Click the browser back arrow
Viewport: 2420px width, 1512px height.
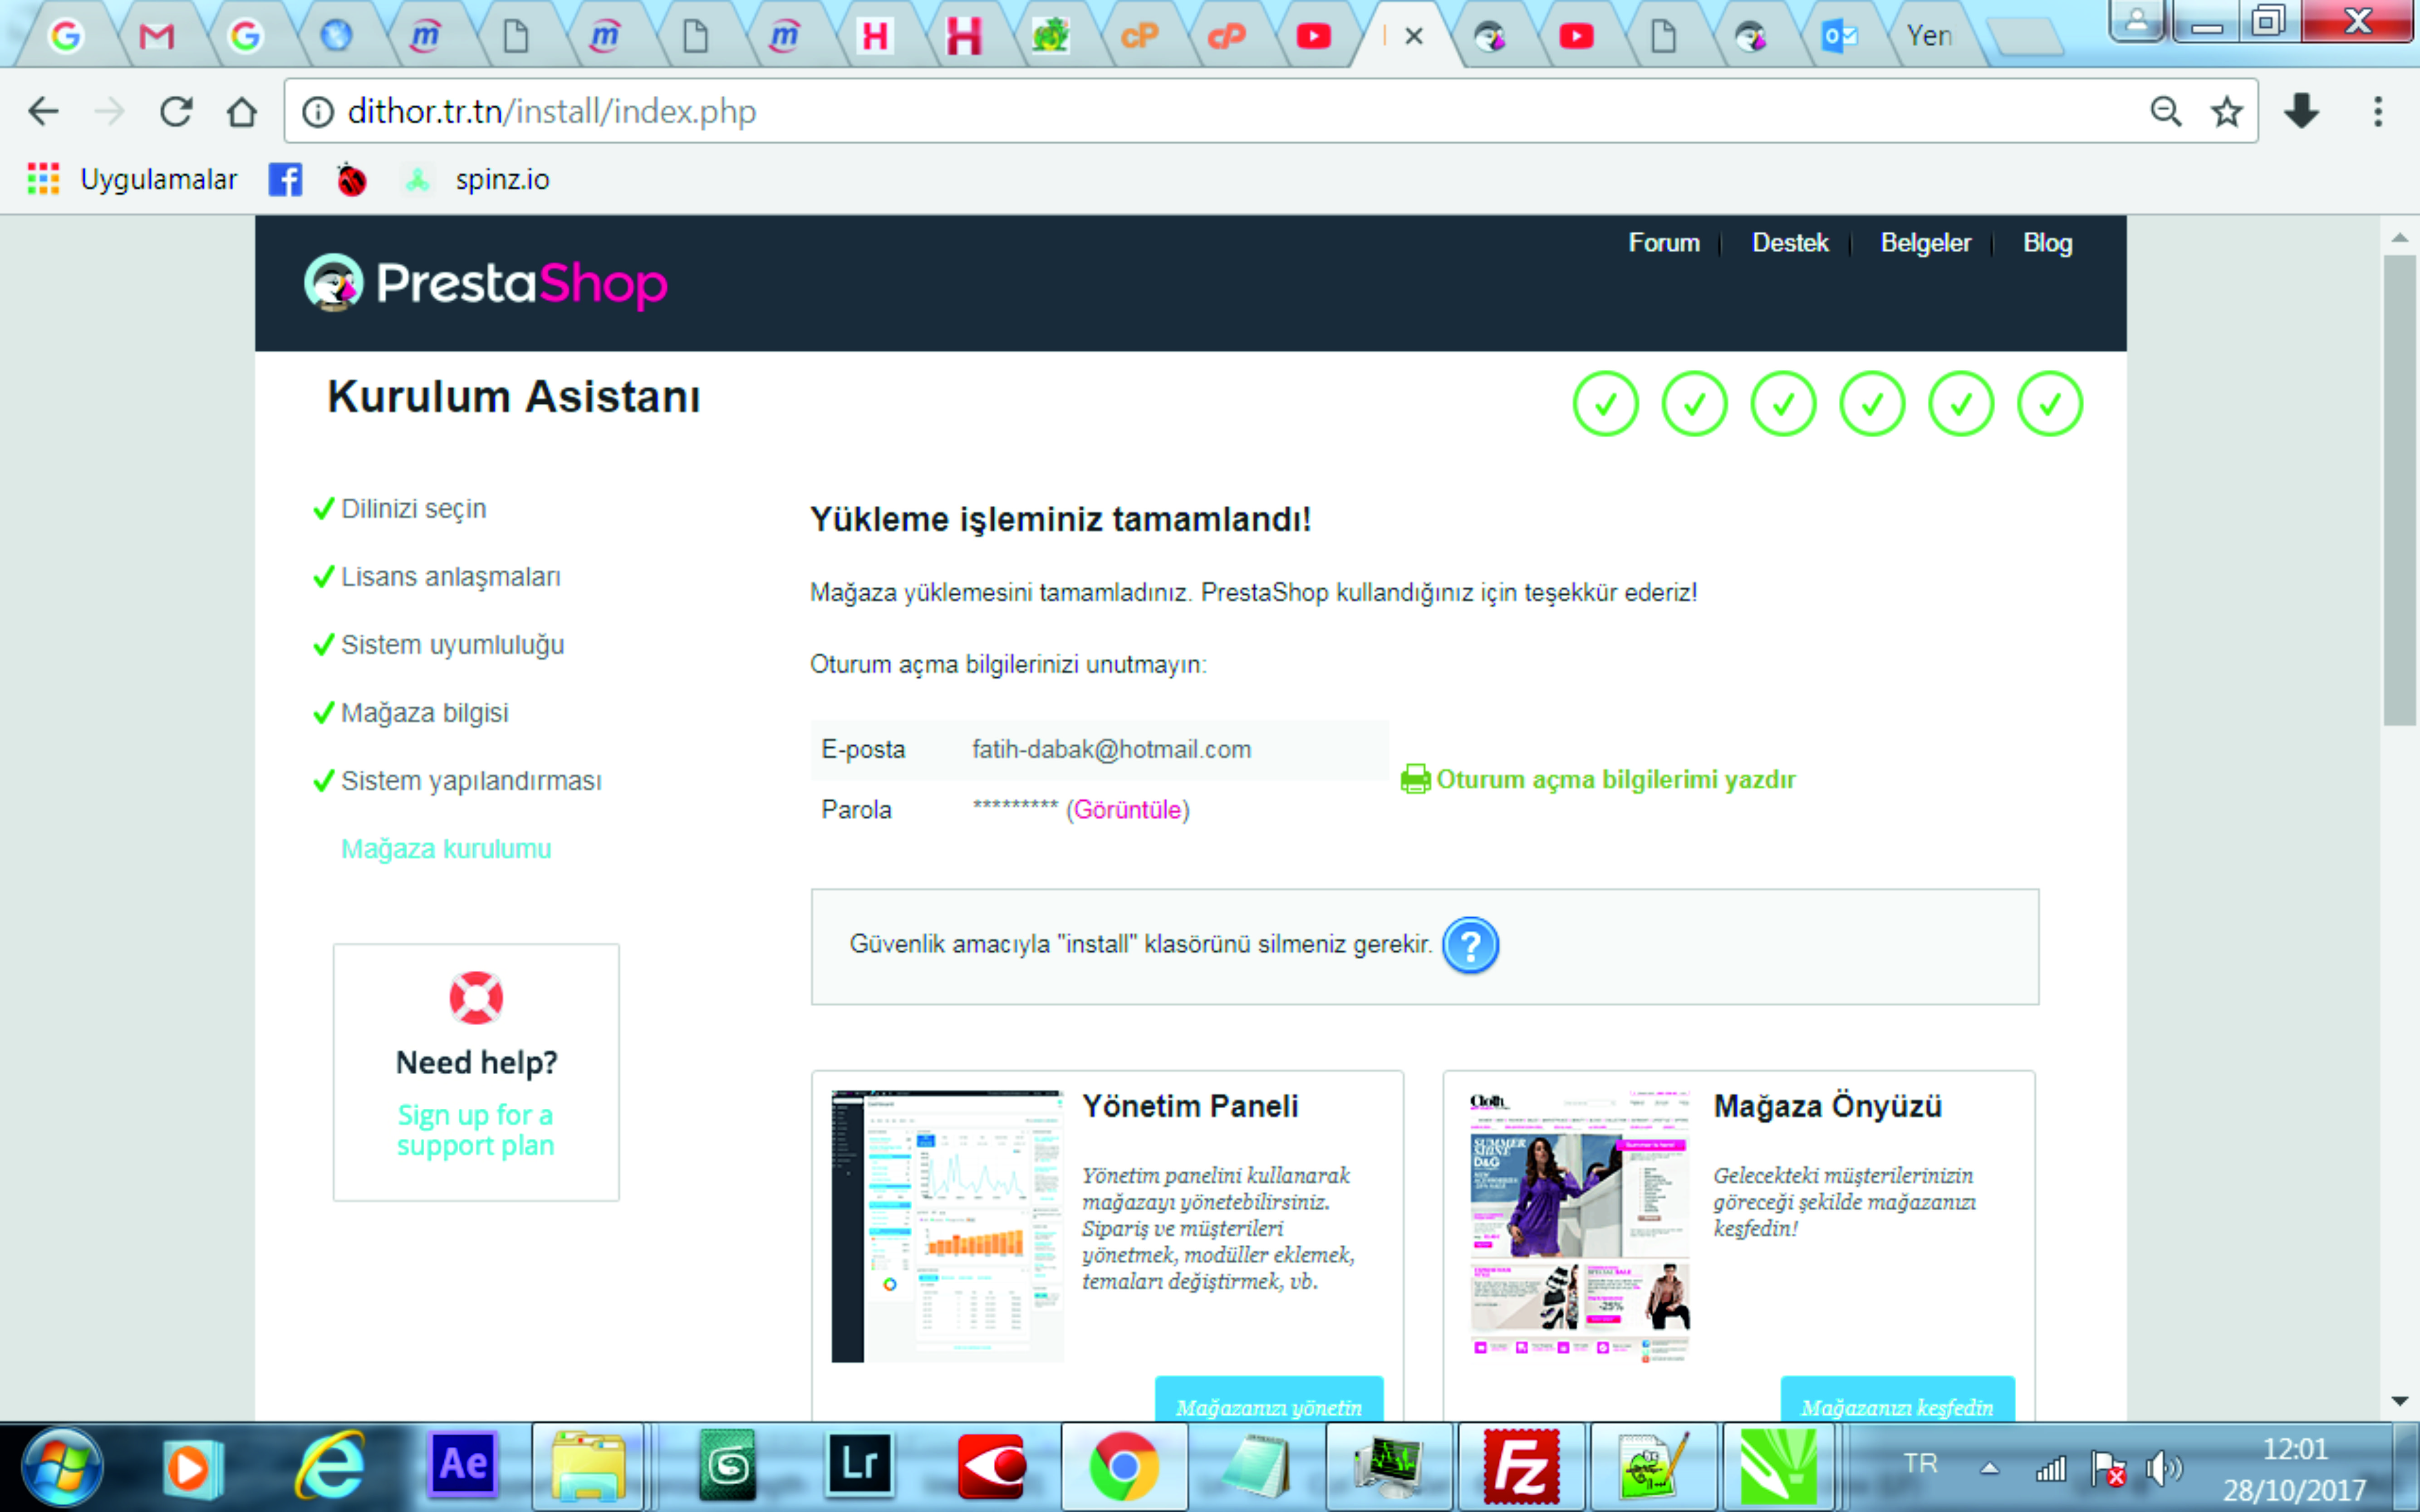pyautogui.click(x=43, y=111)
